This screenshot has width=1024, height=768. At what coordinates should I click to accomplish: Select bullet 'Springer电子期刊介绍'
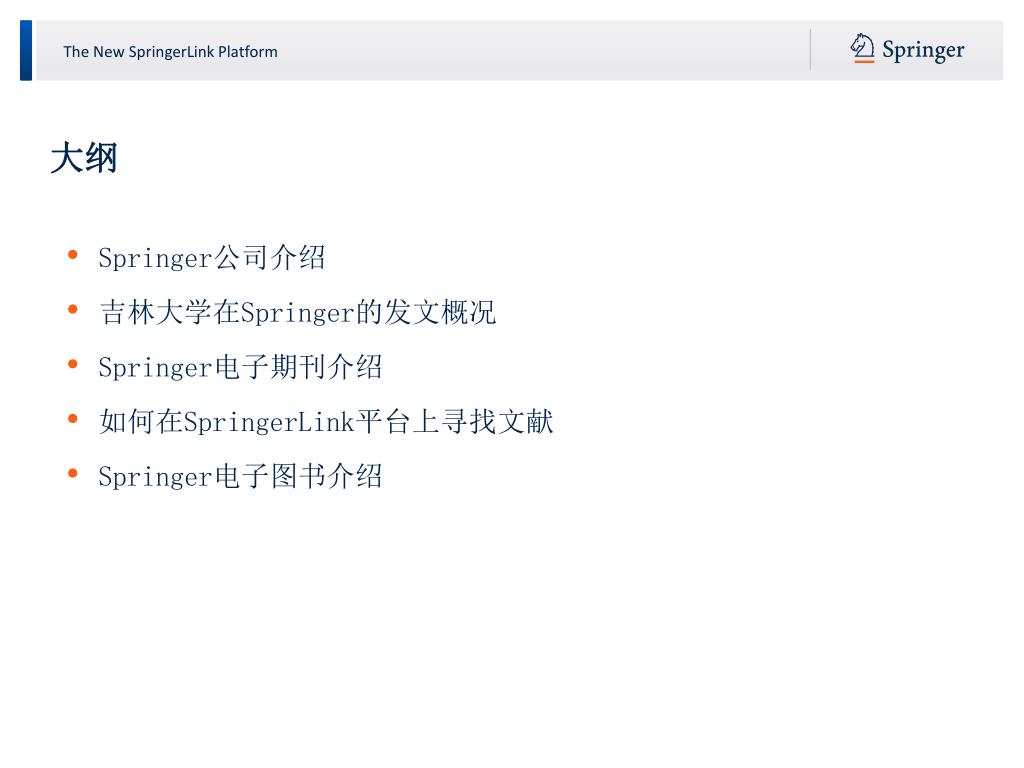click(x=240, y=367)
